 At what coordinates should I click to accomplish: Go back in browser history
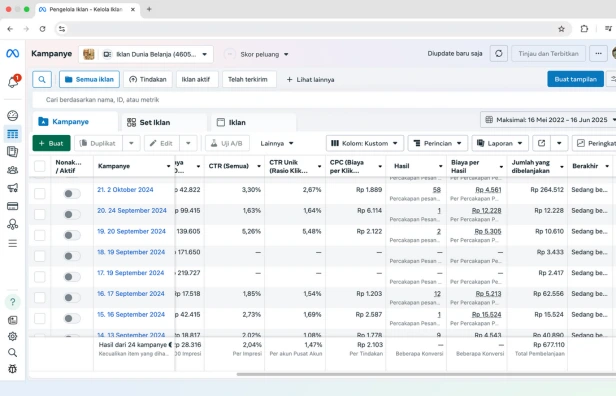pyautogui.click(x=10, y=29)
